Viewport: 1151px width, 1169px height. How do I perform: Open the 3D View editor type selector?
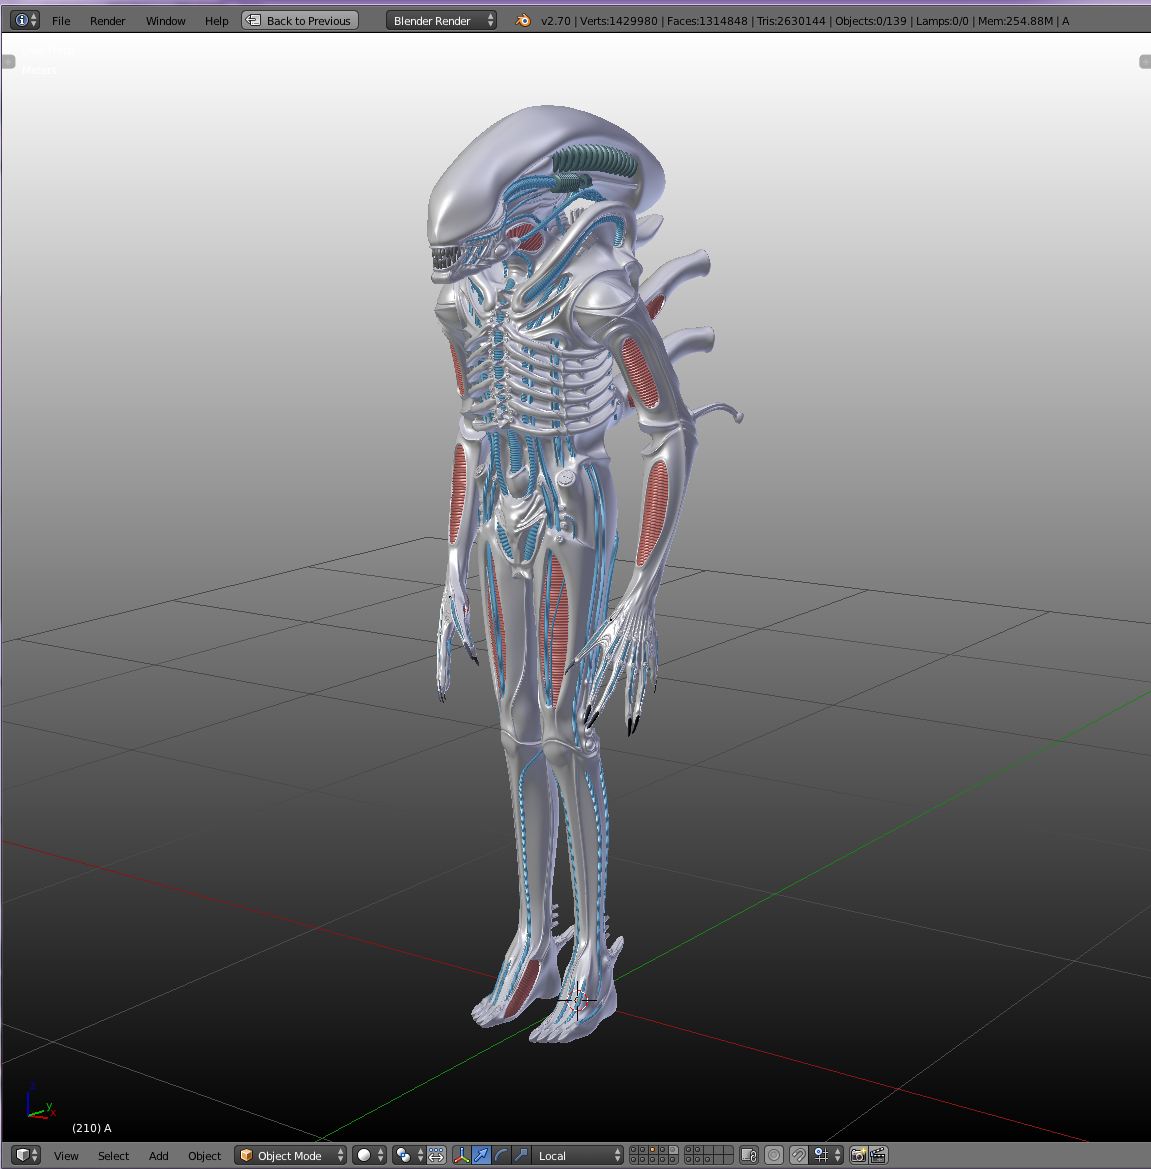[x=26, y=1155]
